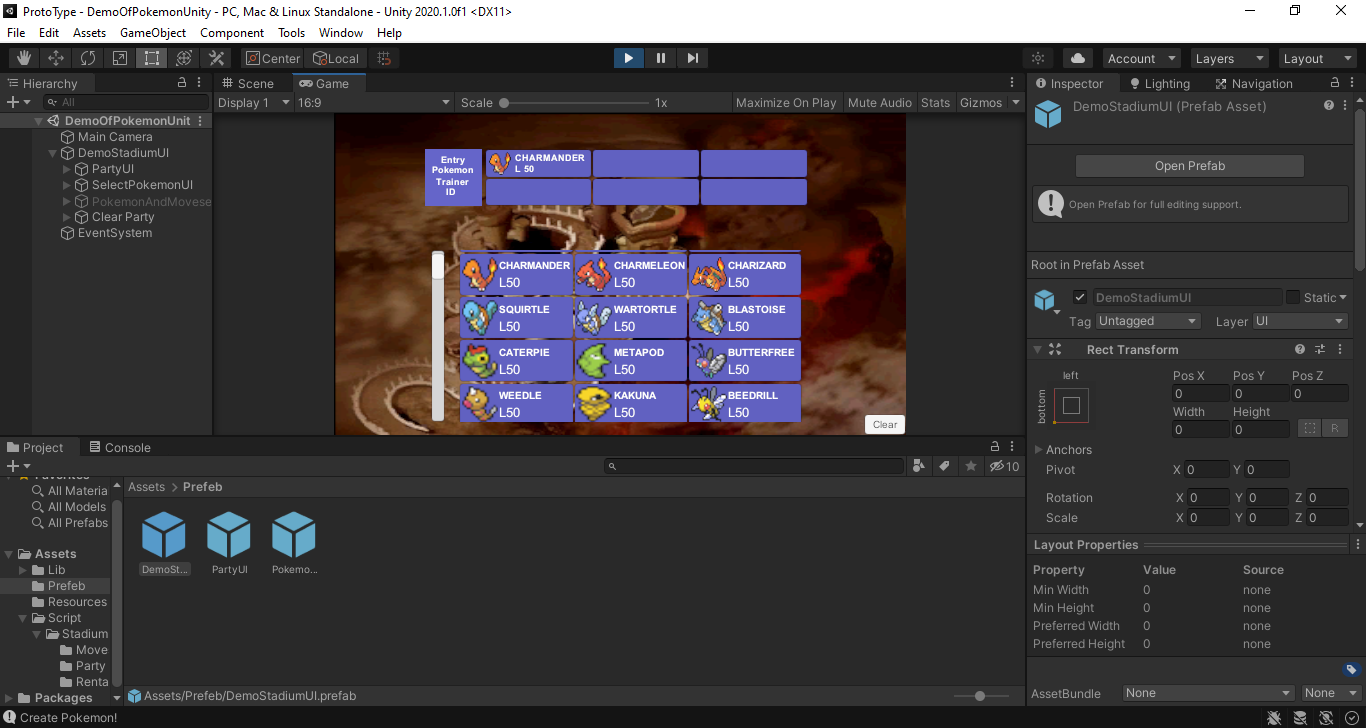Viewport: 1366px width, 728px height.
Task: Enable the Static checkbox
Action: 1293,297
